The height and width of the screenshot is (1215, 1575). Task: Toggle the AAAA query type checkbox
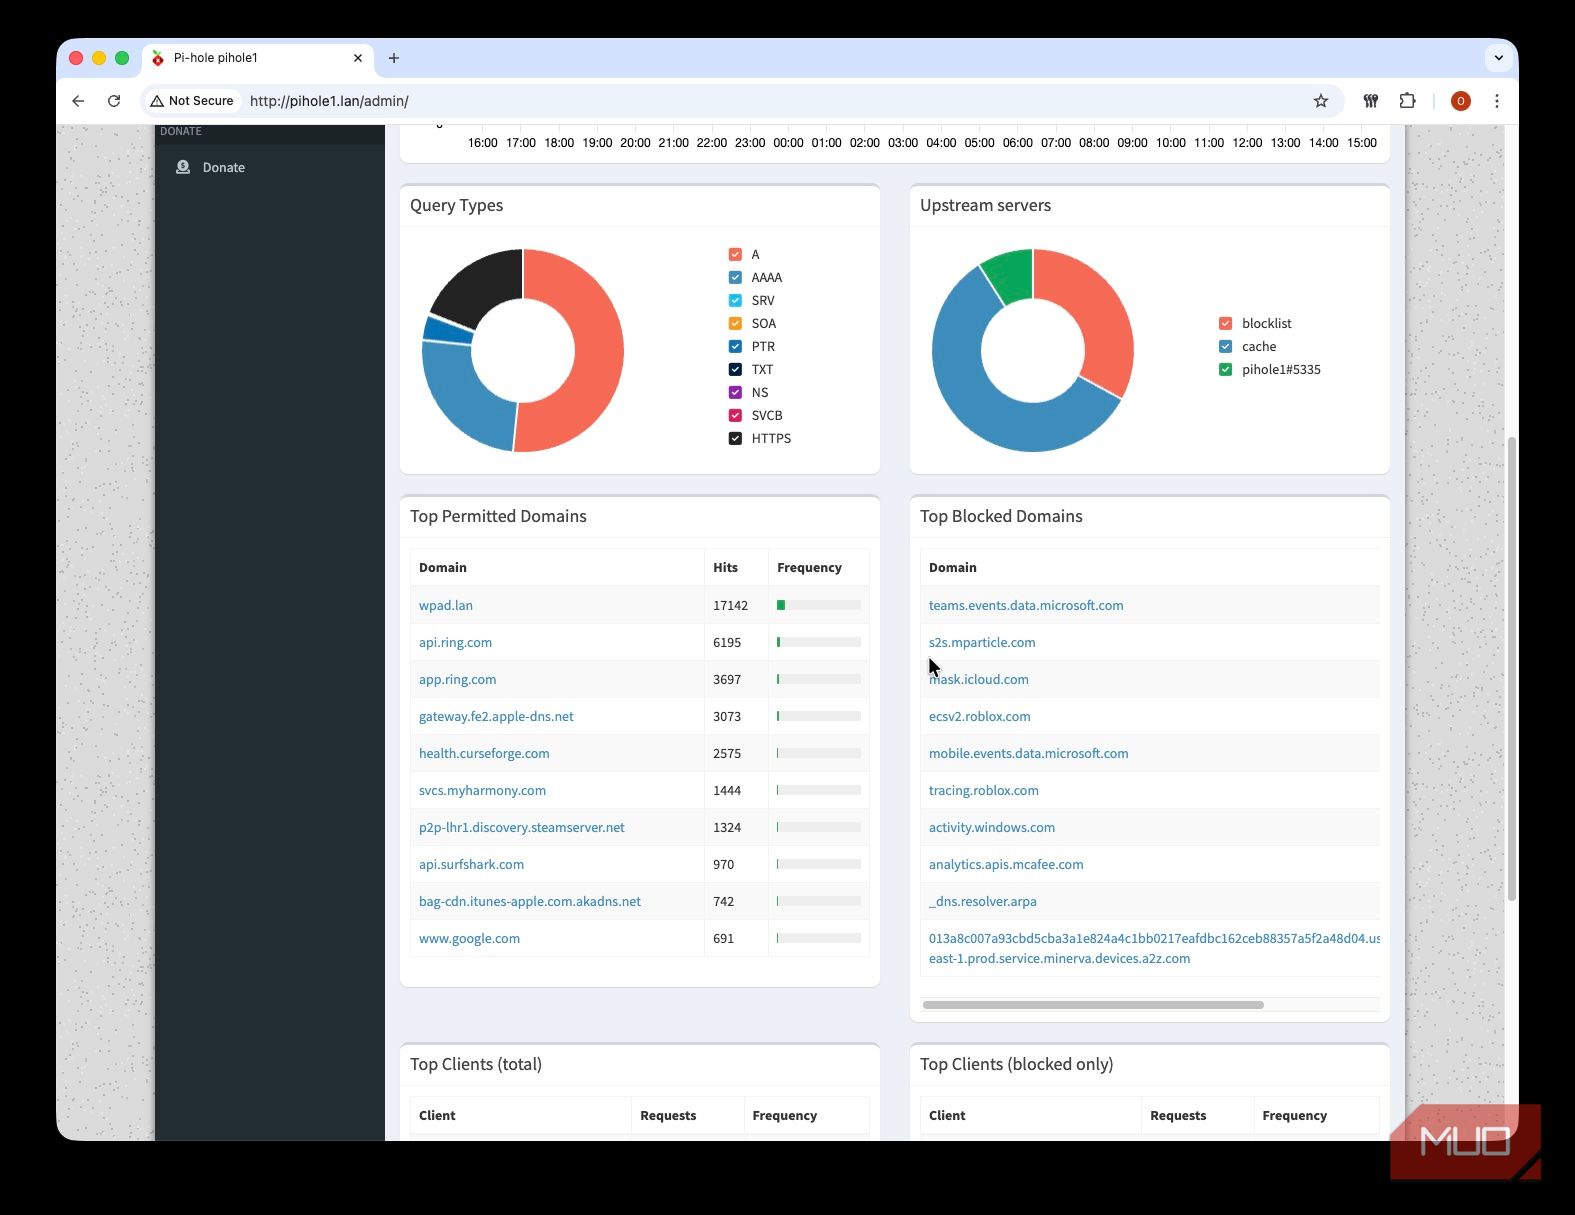click(735, 278)
